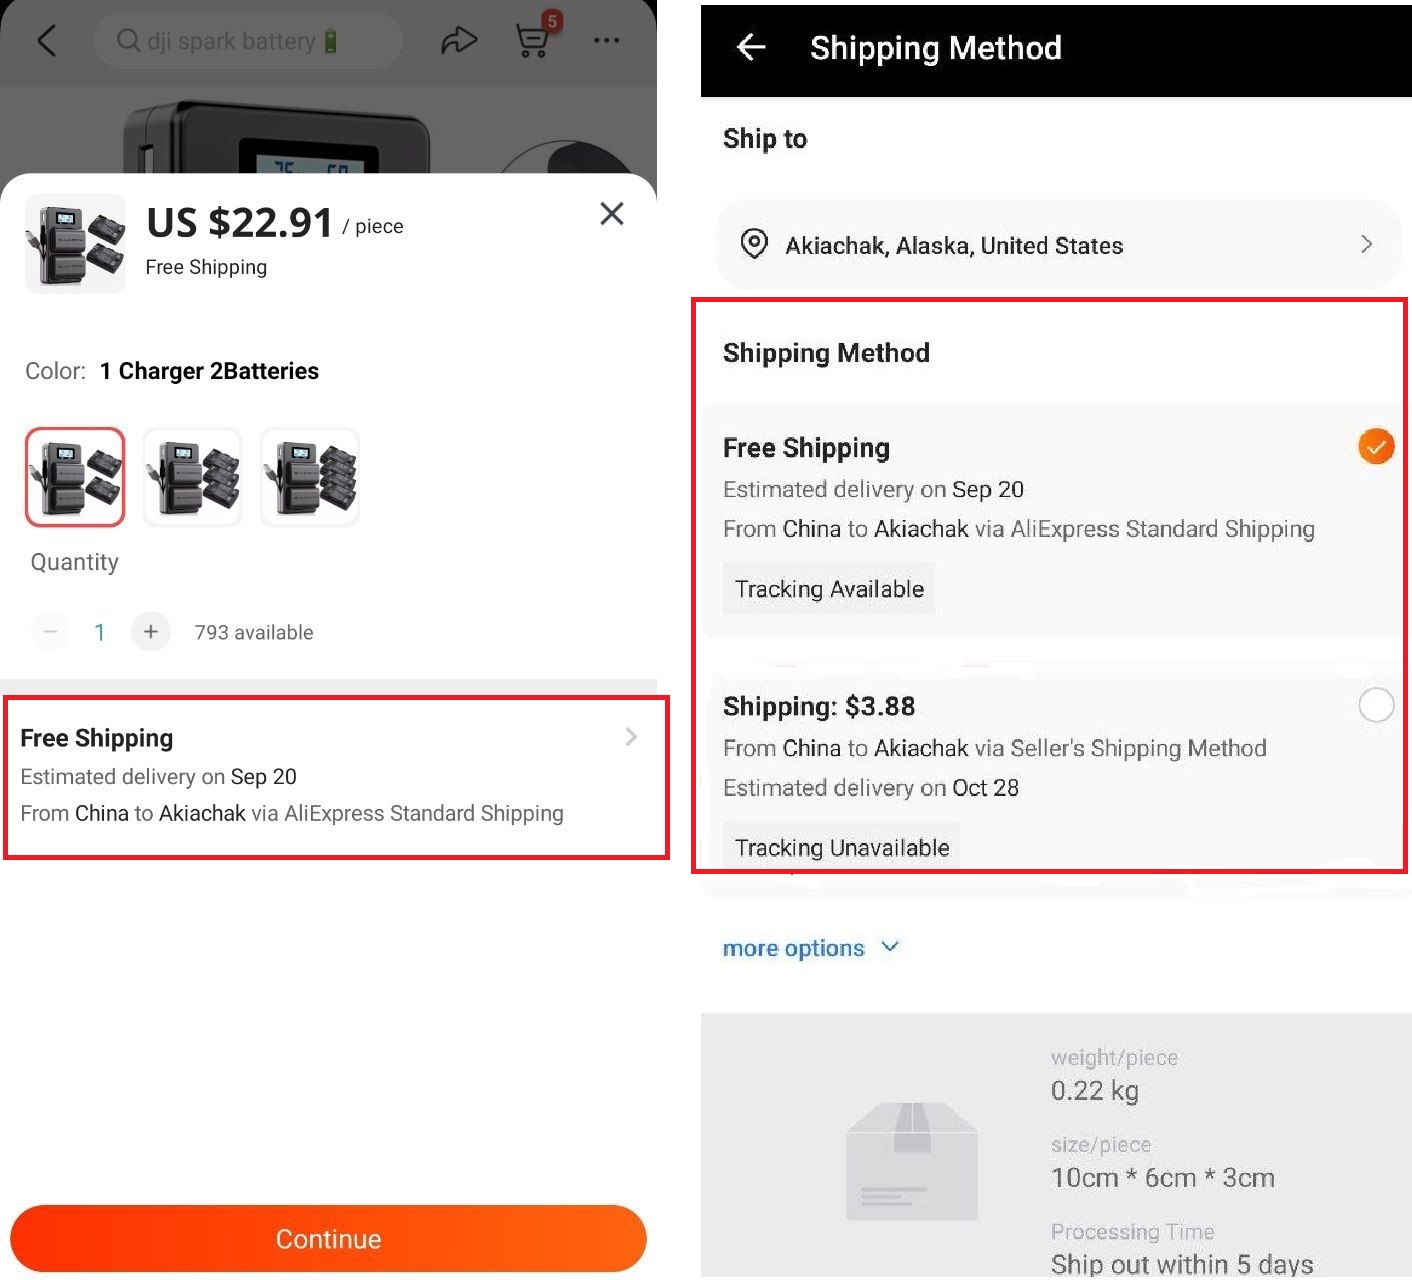Tap the battery icon in the search field

(x=329, y=40)
